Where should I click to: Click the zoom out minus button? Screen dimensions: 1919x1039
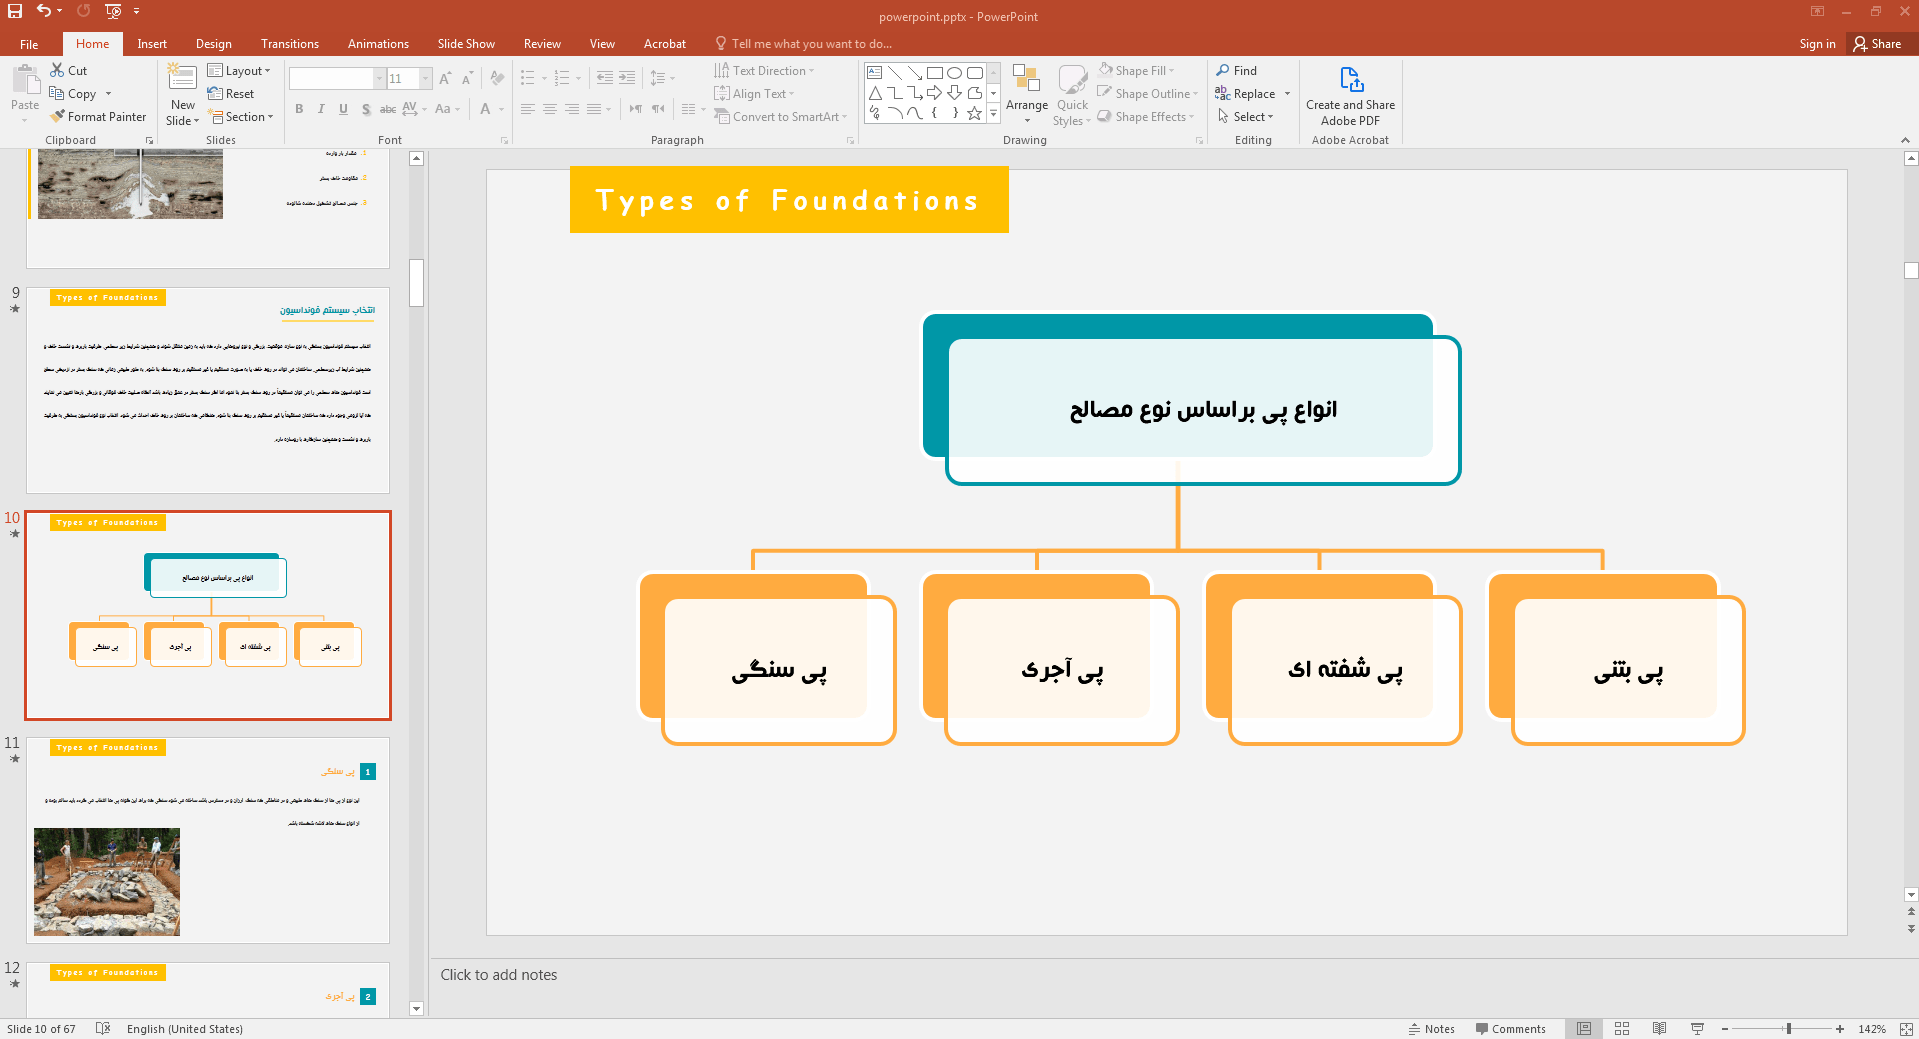point(1725,1028)
